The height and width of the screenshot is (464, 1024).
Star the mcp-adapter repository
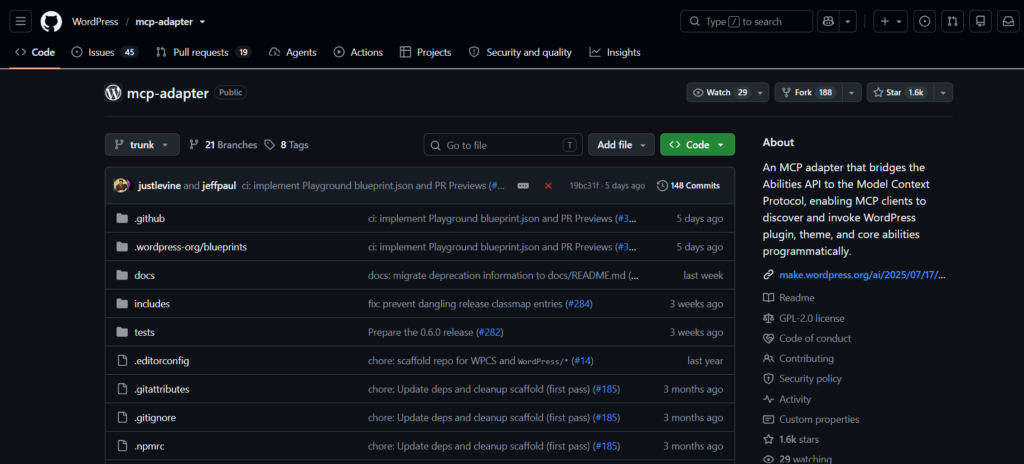point(900,93)
